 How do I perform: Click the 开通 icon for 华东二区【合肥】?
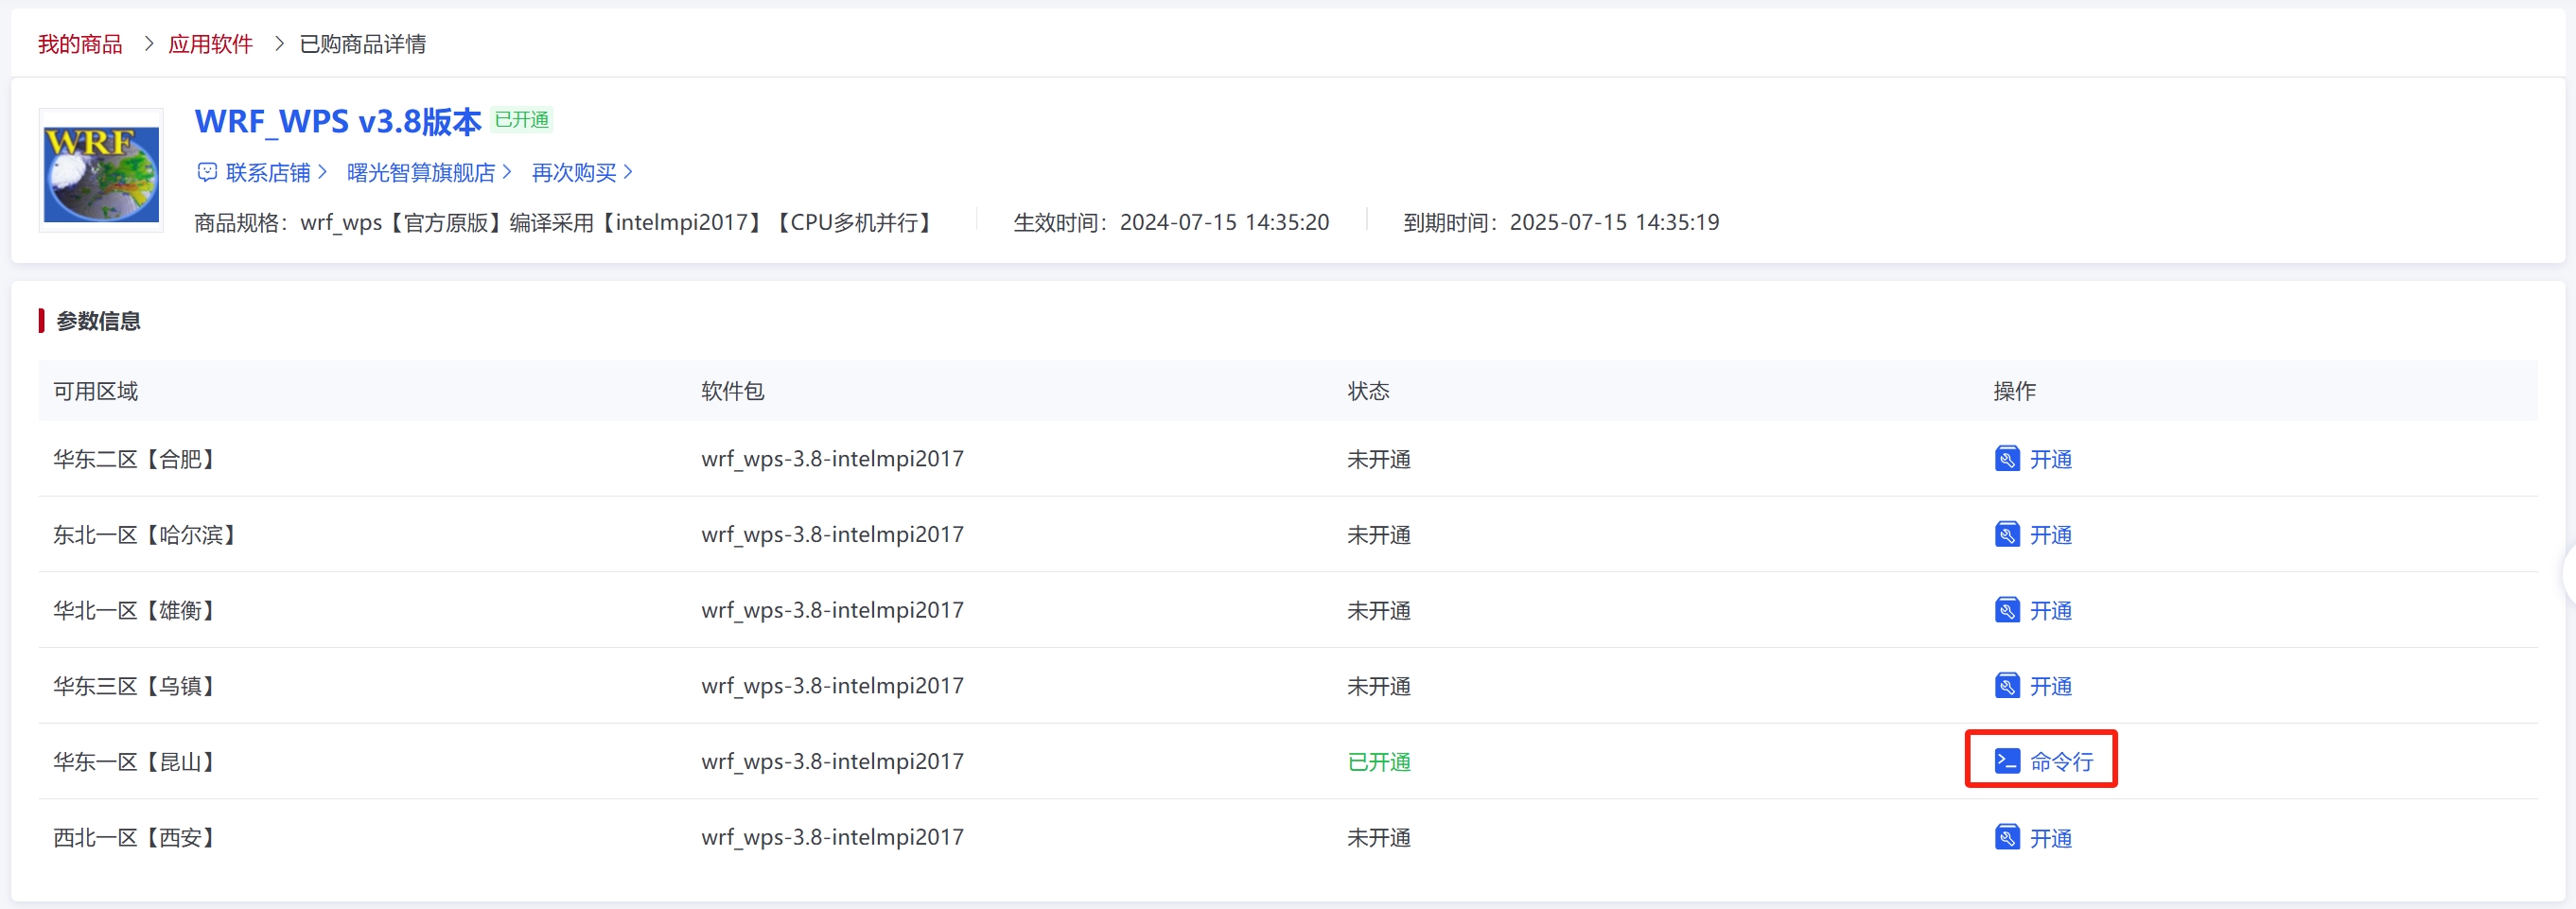tap(2006, 459)
